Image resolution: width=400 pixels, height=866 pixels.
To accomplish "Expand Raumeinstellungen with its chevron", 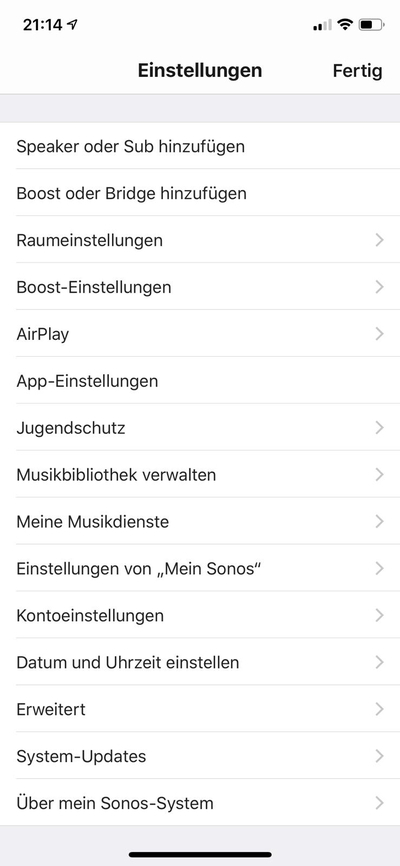I will (x=379, y=240).
